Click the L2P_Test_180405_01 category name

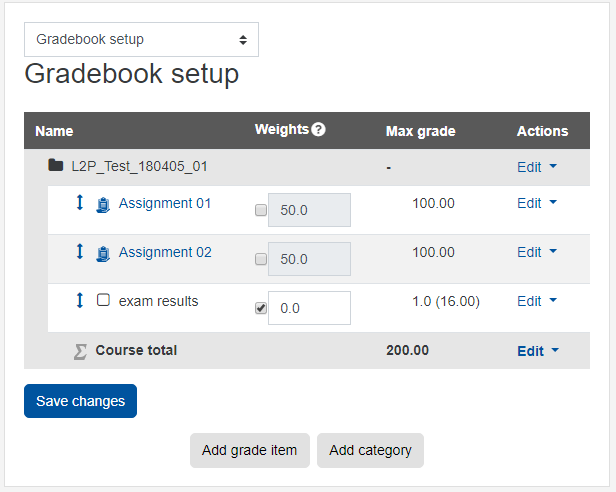pyautogui.click(x=139, y=167)
